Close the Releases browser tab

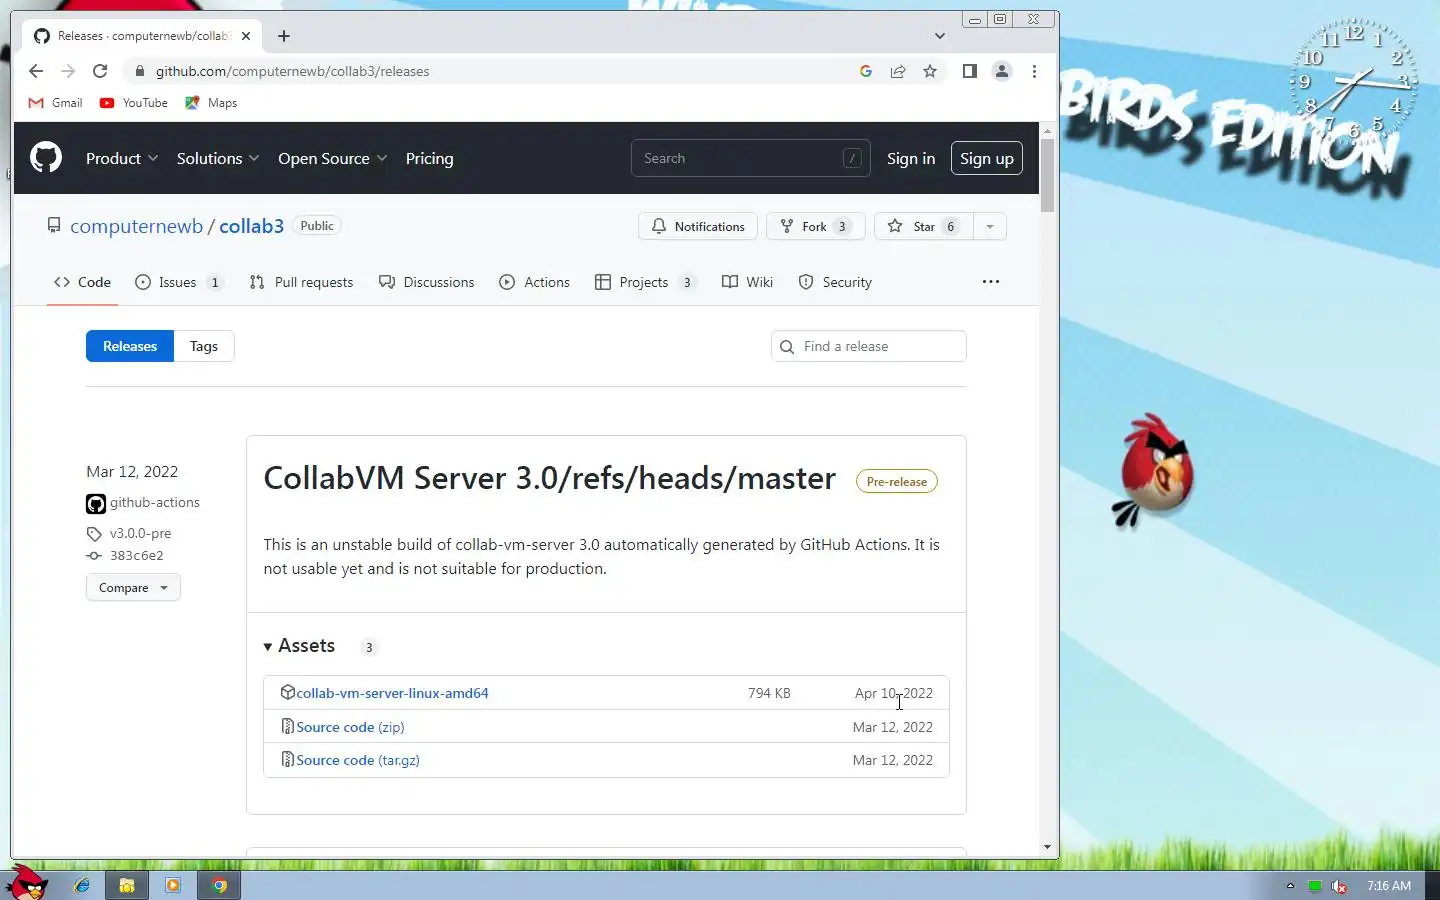pyautogui.click(x=246, y=36)
